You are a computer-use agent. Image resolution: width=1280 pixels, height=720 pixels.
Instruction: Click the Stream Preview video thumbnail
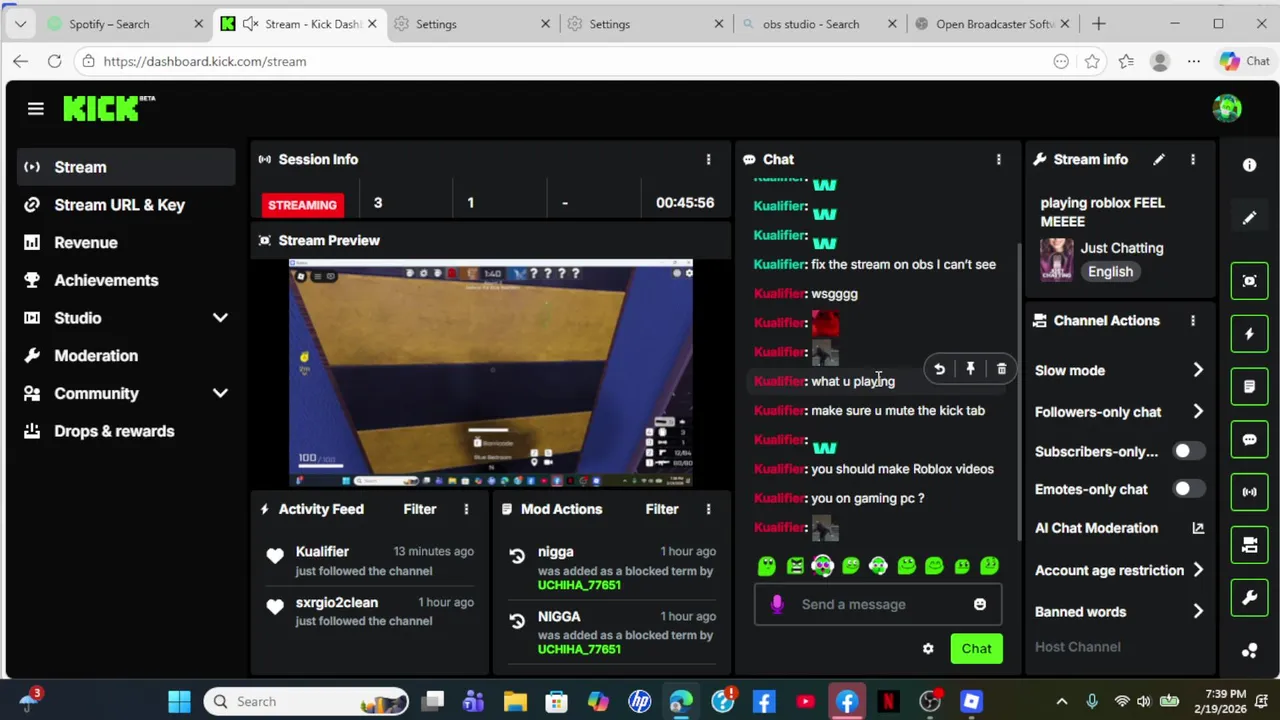pyautogui.click(x=491, y=374)
